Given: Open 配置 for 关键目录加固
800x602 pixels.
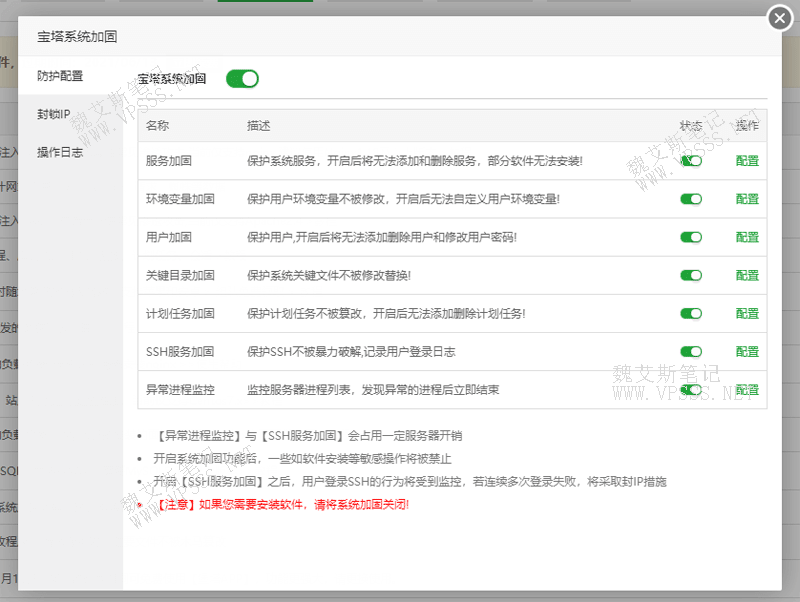Looking at the screenshot, I should [x=747, y=275].
